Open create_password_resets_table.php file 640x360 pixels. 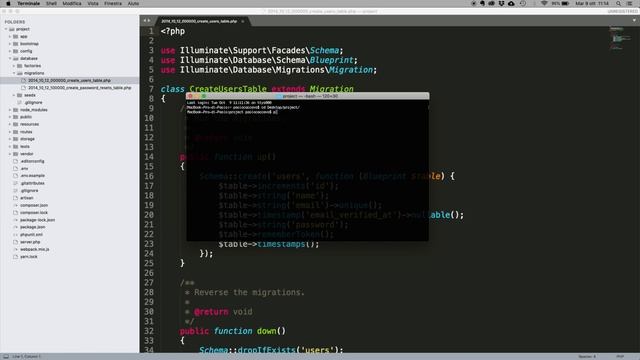point(80,88)
